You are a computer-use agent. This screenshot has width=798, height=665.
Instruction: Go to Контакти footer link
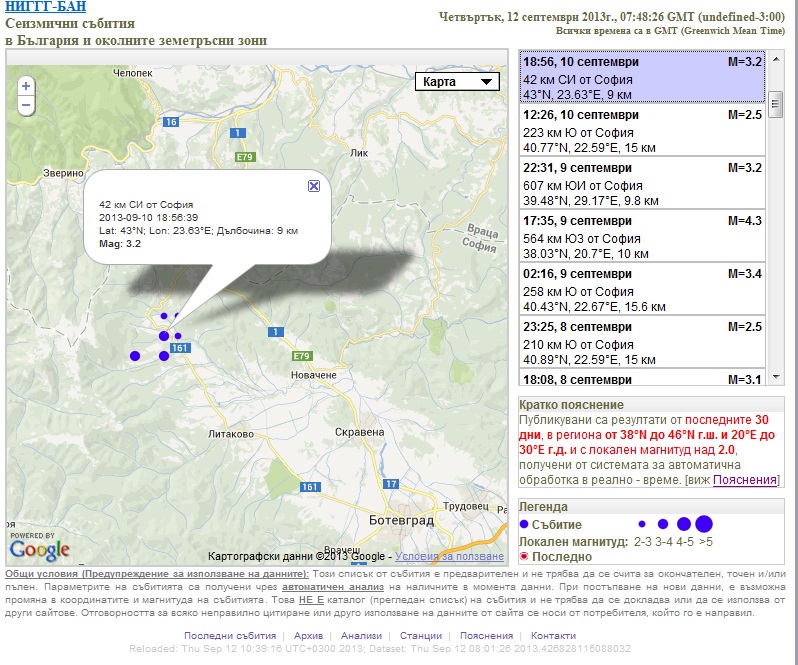click(x=553, y=635)
